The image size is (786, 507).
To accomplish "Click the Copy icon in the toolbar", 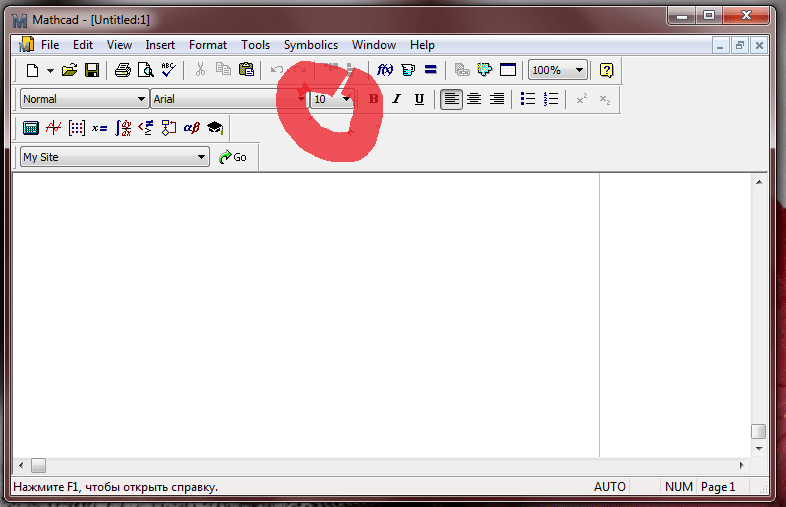I will pos(223,69).
